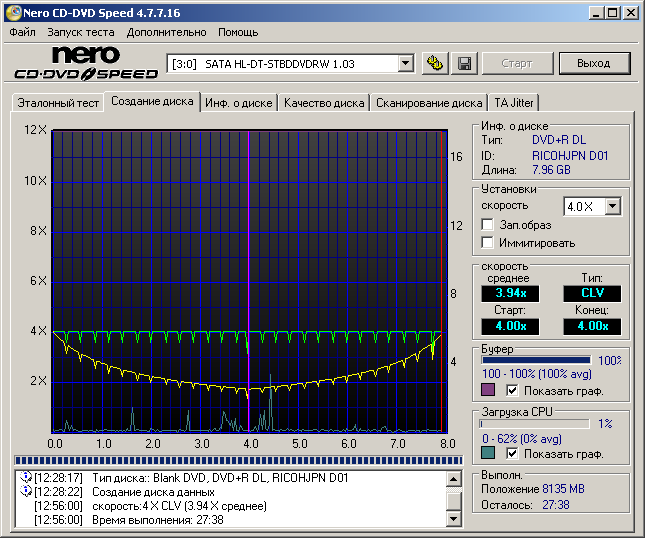Expand the 4.0X speed dropdown
This screenshot has height=538, width=645.
click(x=612, y=206)
